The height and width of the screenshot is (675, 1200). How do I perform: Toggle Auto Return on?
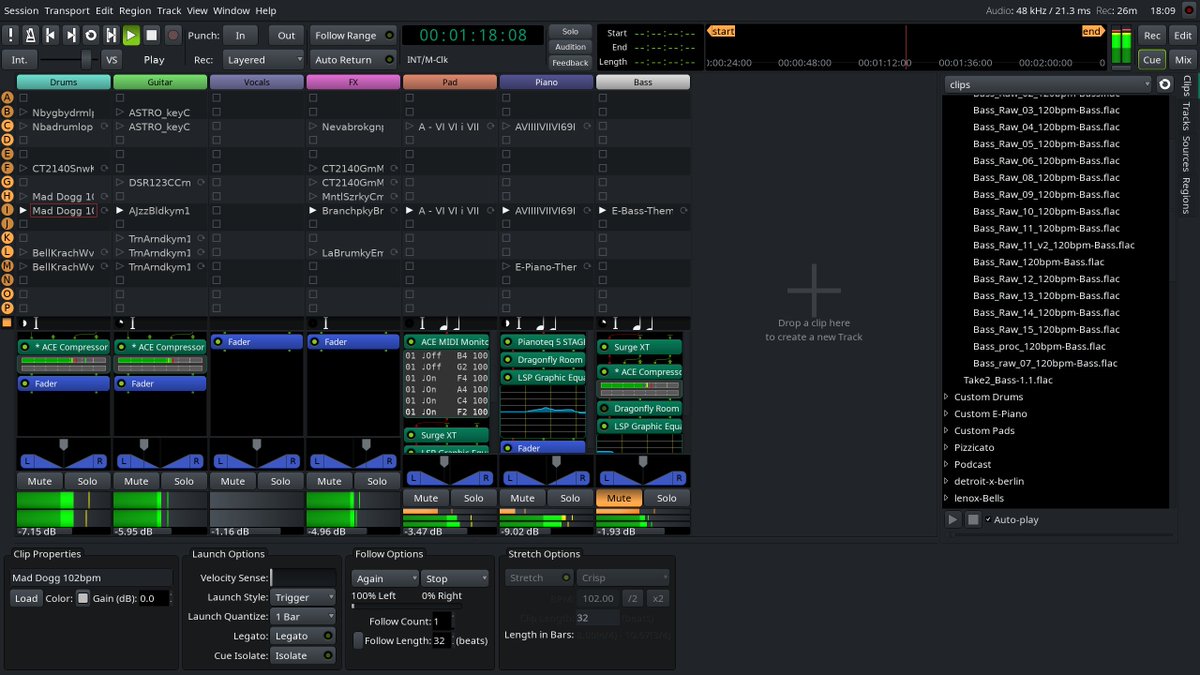pyautogui.click(x=352, y=60)
